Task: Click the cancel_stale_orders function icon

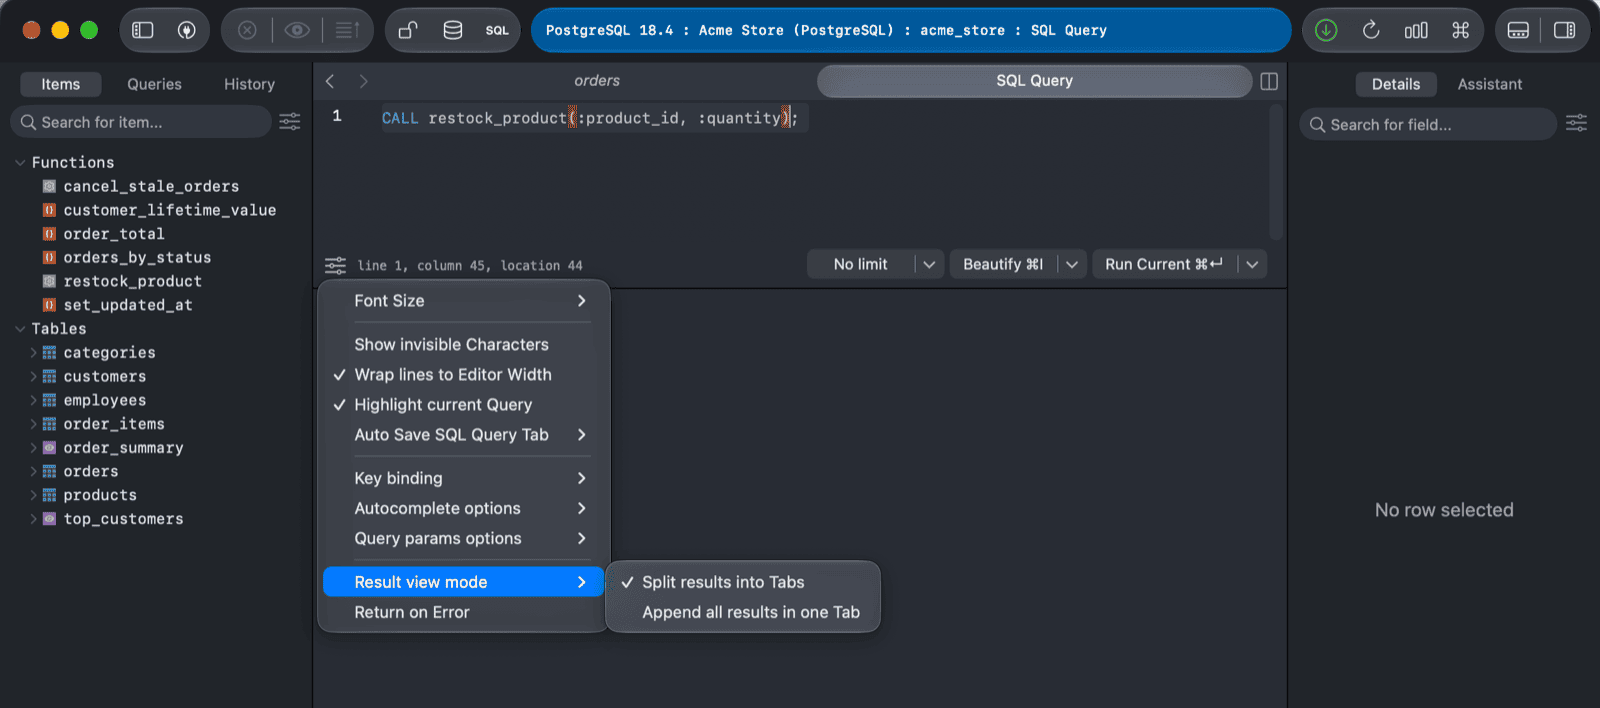Action: 49,186
